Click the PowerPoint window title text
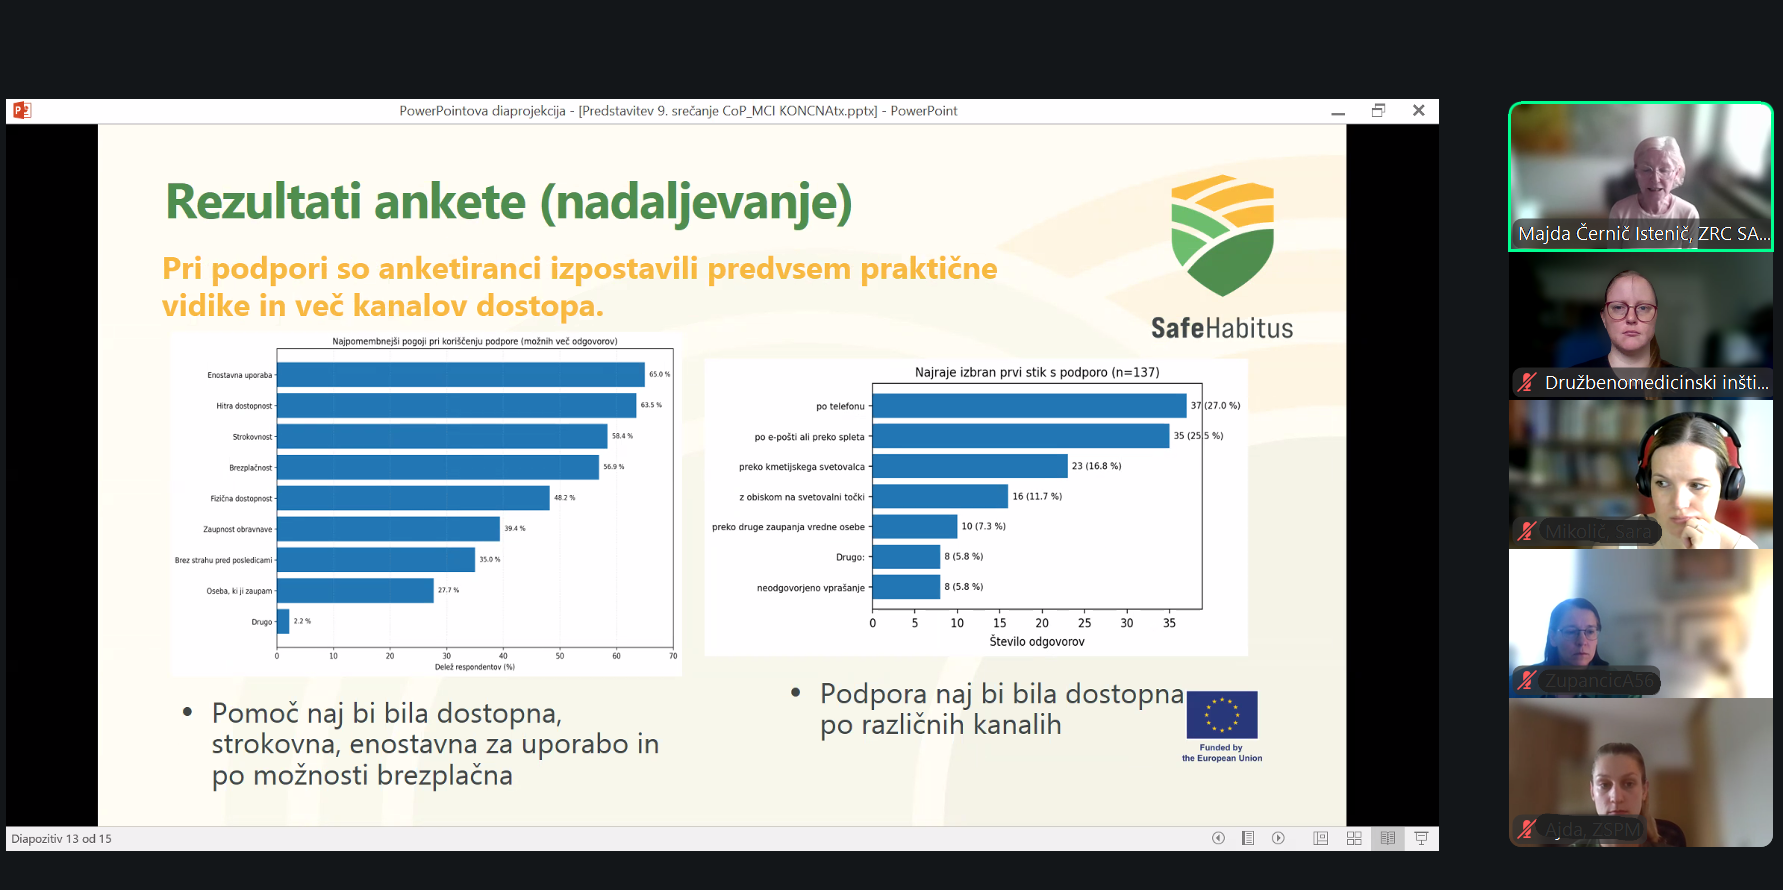The height and width of the screenshot is (890, 1783). [x=678, y=111]
